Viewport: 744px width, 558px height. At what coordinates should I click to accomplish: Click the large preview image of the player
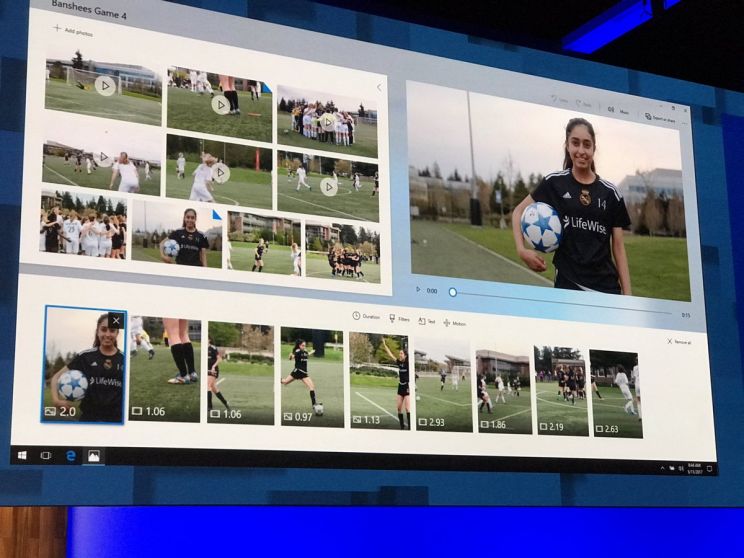coord(549,193)
